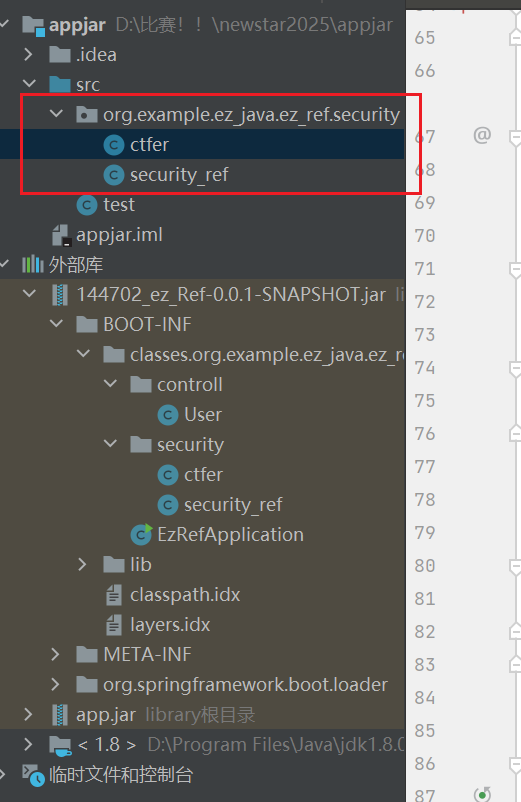Expand app.jar library root
Viewport: 521px width, 802px height.
(x=29, y=714)
